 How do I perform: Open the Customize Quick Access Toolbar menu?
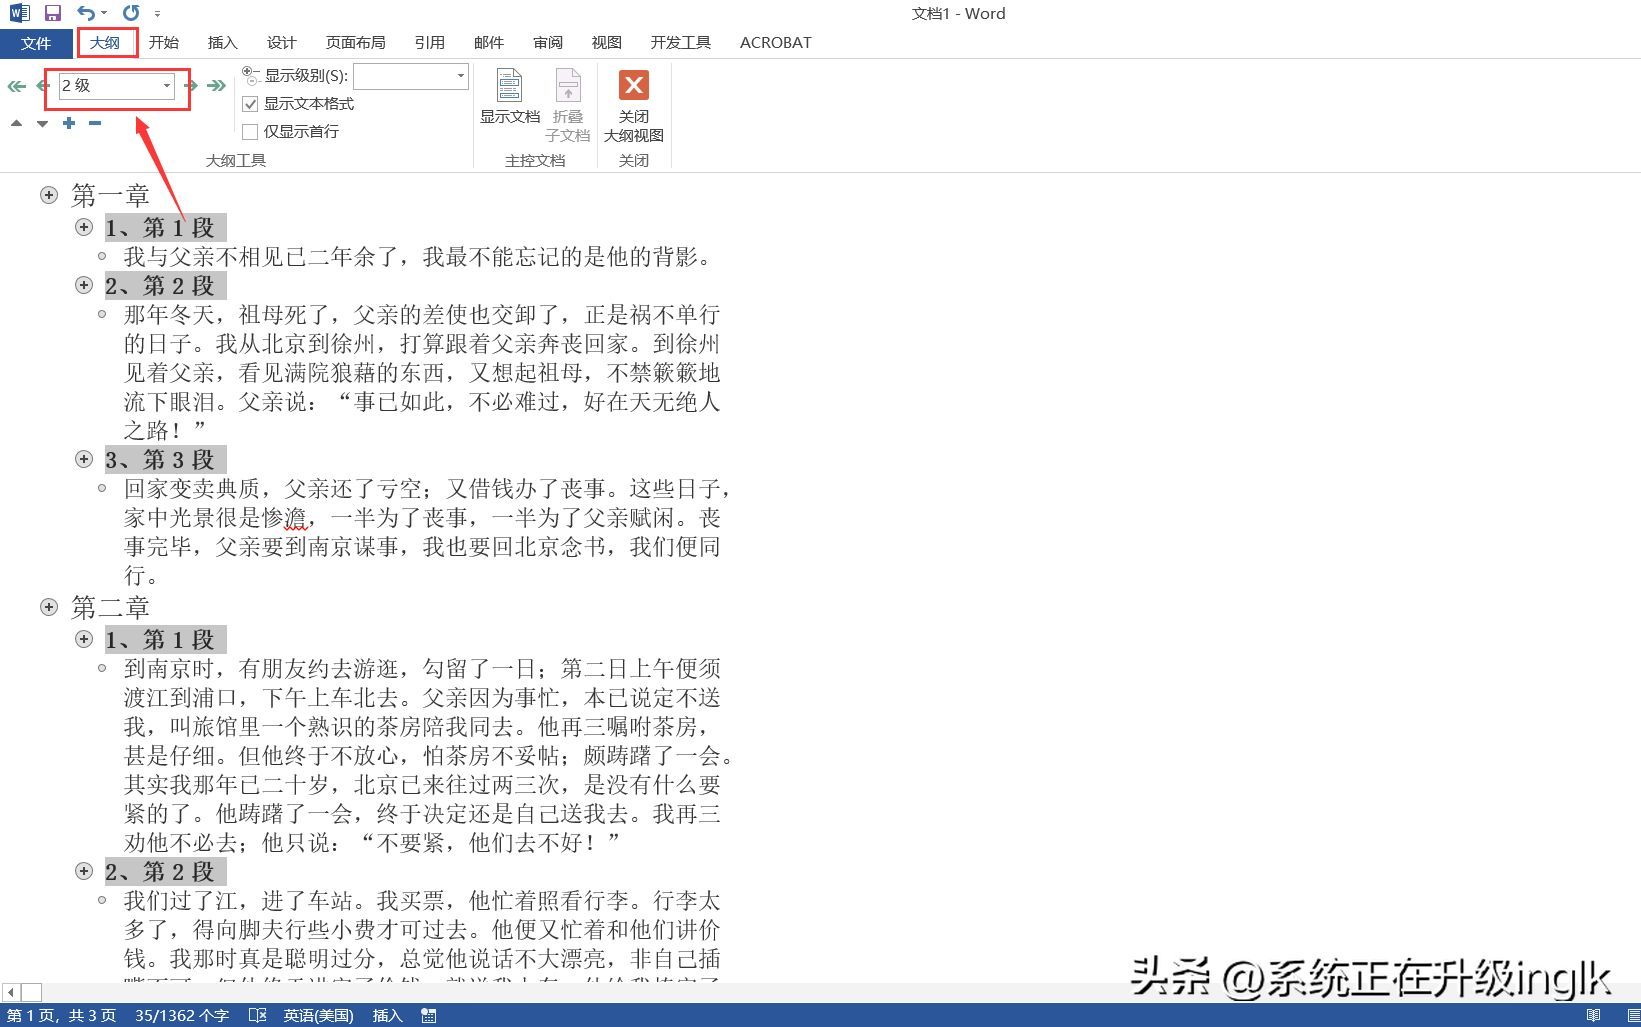157,14
